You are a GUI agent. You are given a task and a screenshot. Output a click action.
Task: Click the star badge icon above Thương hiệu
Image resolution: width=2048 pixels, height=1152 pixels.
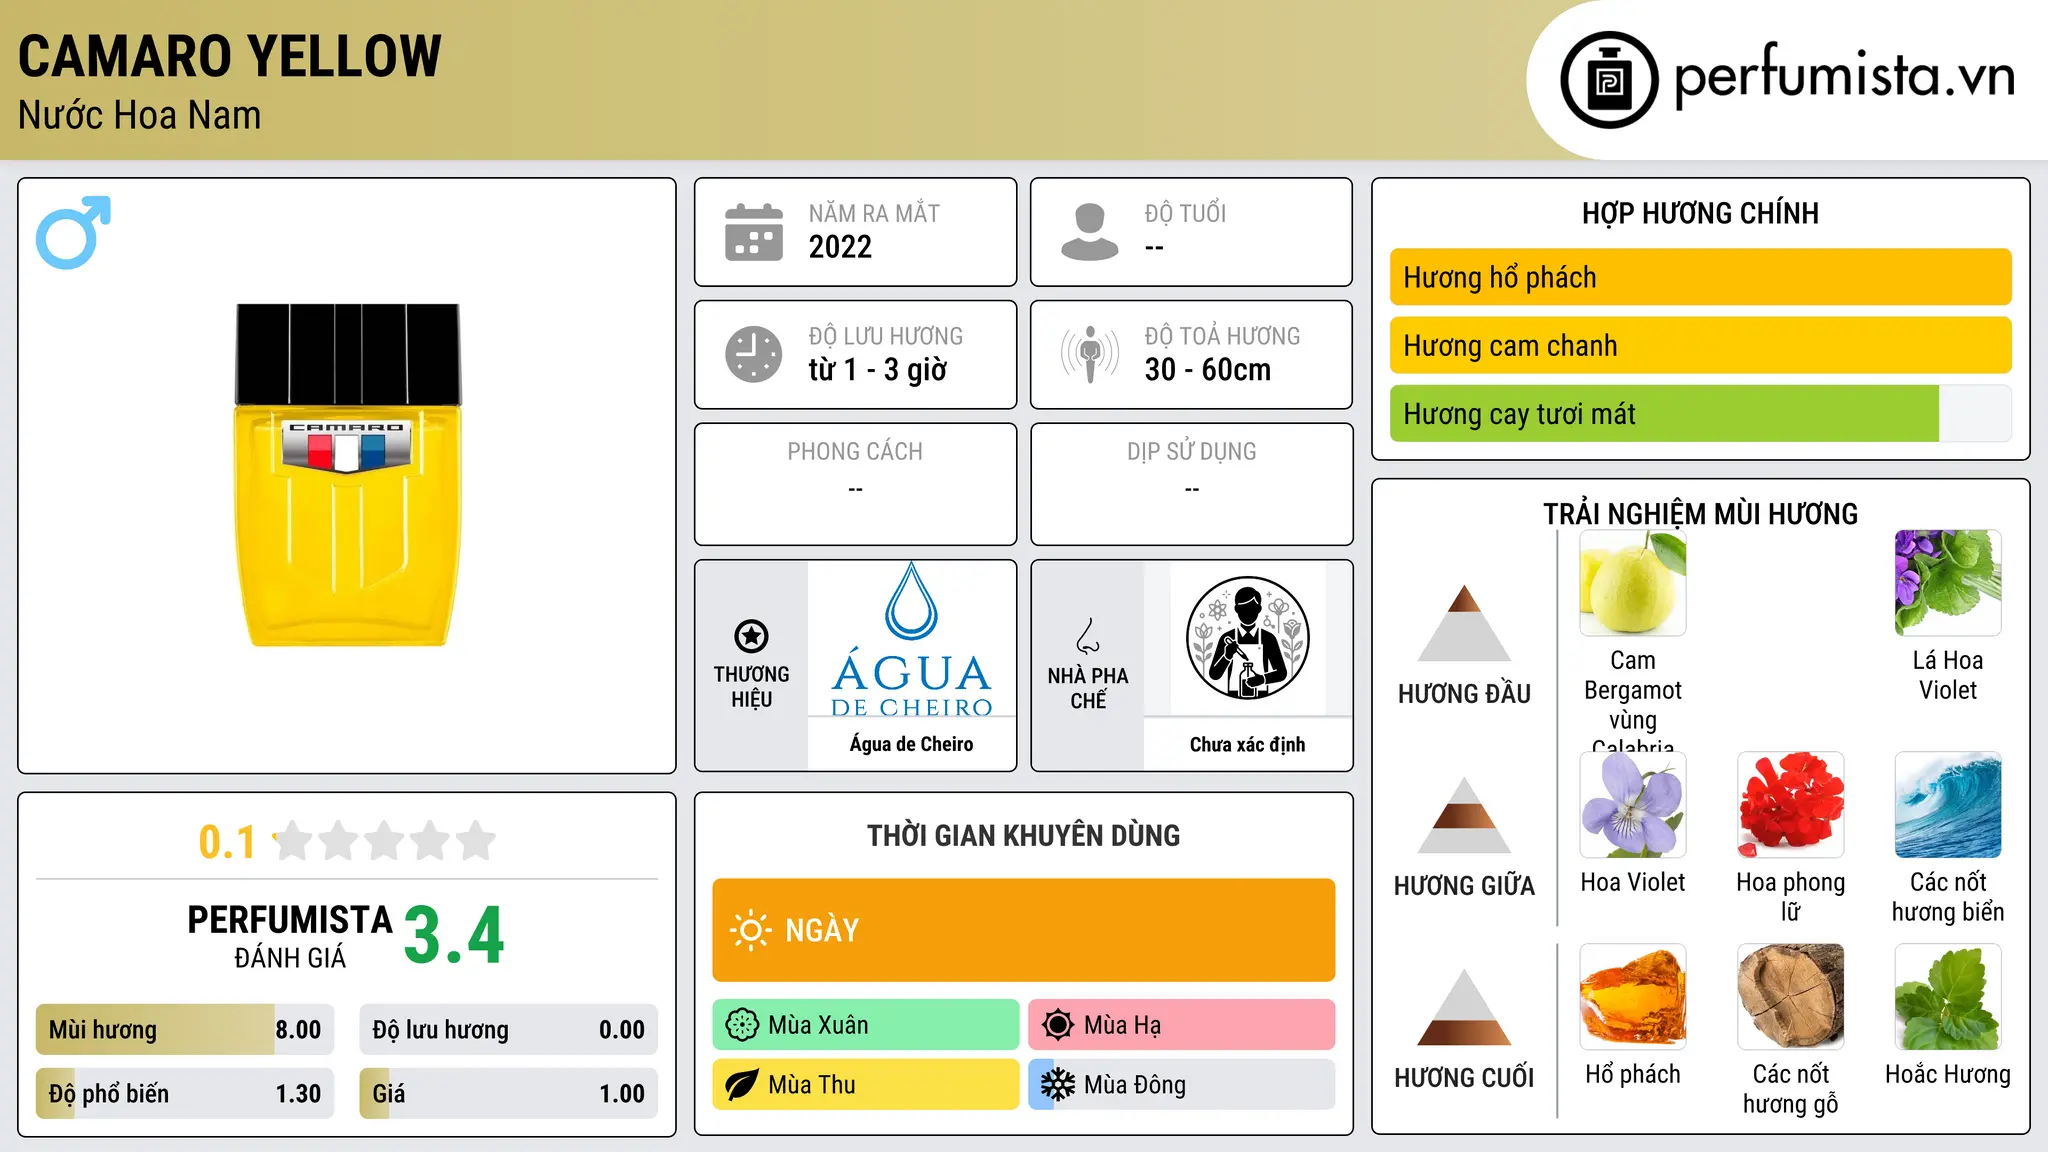click(751, 636)
